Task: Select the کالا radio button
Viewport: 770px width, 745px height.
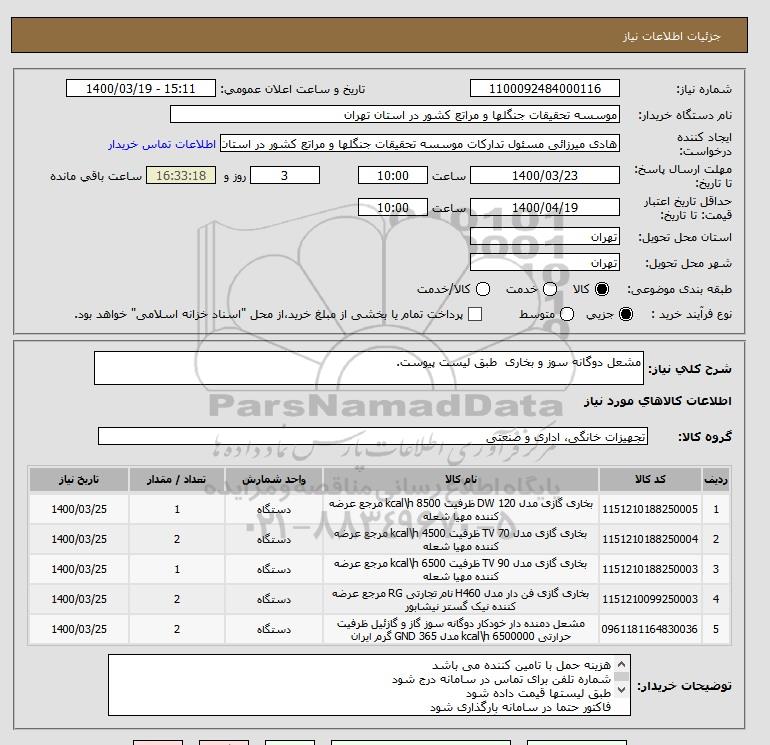Action: (602, 289)
